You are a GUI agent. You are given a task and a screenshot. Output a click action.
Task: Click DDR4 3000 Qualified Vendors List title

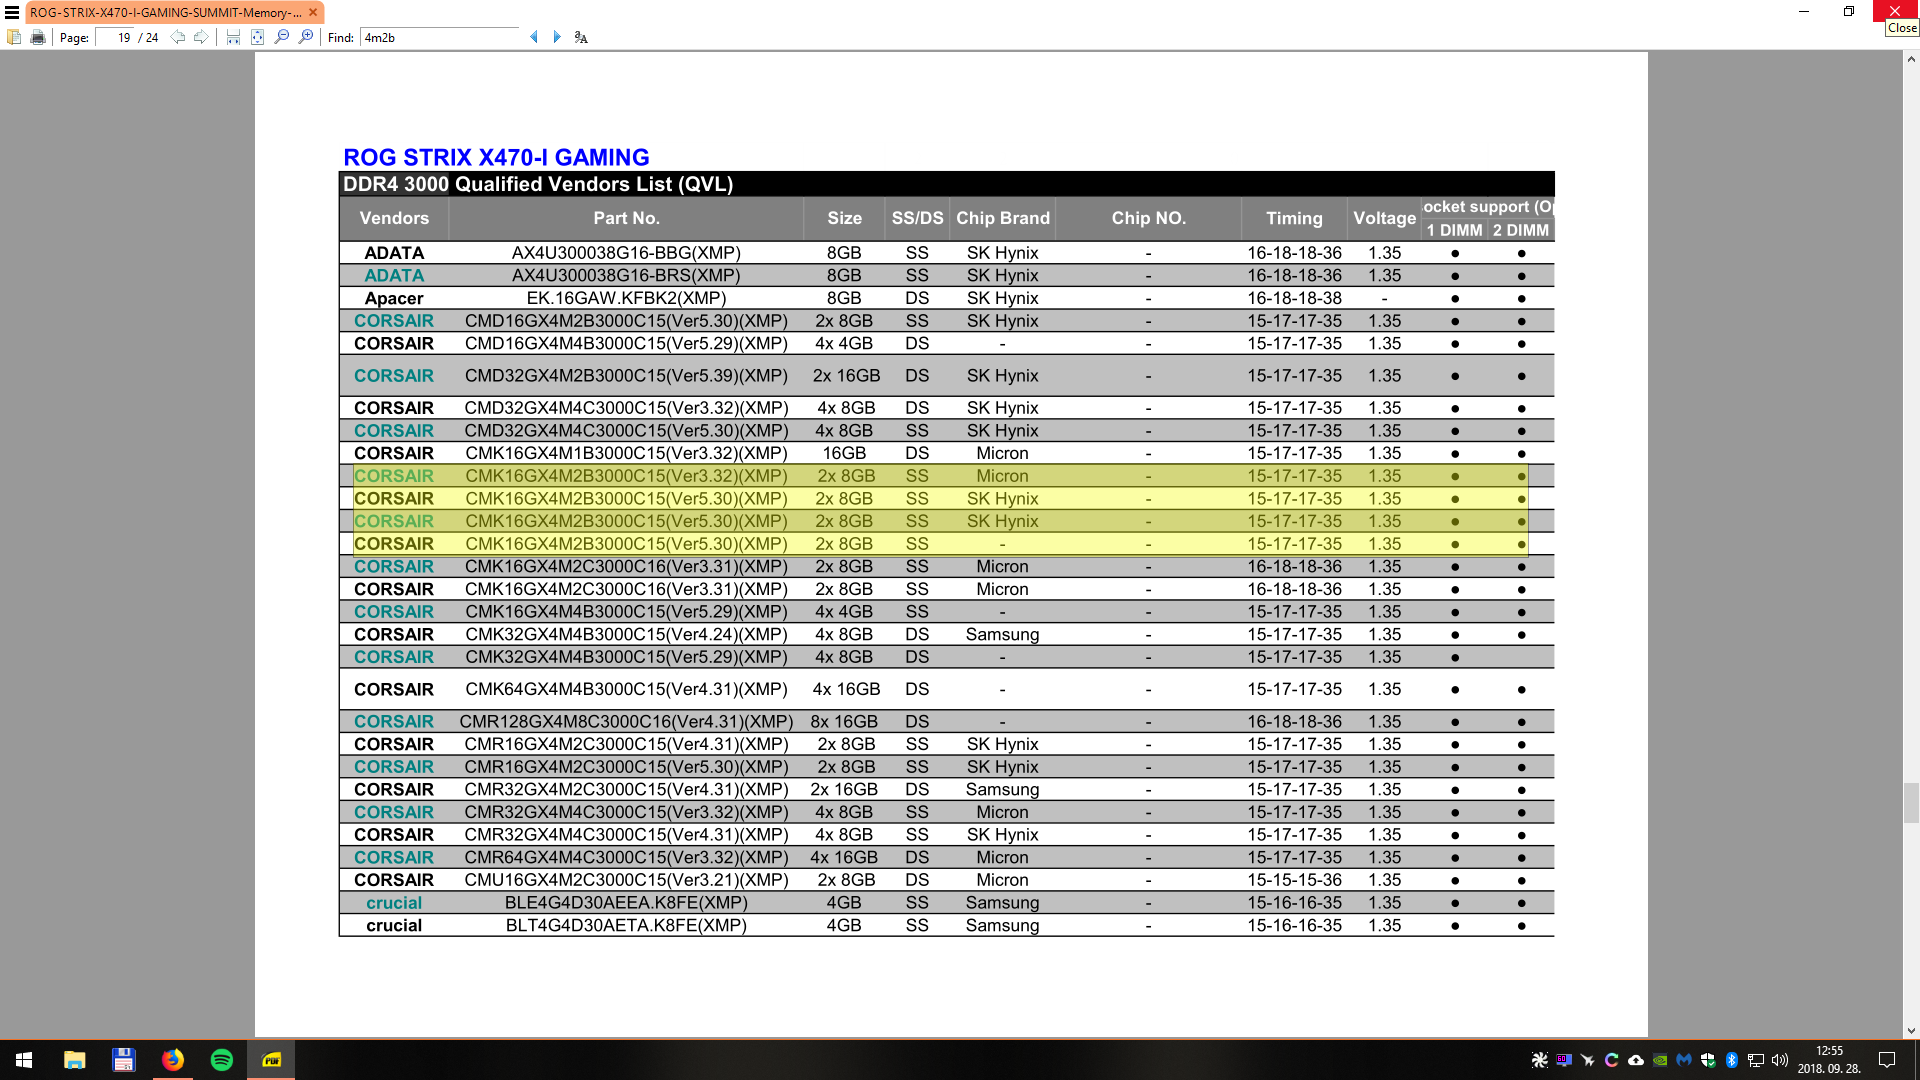(x=538, y=184)
